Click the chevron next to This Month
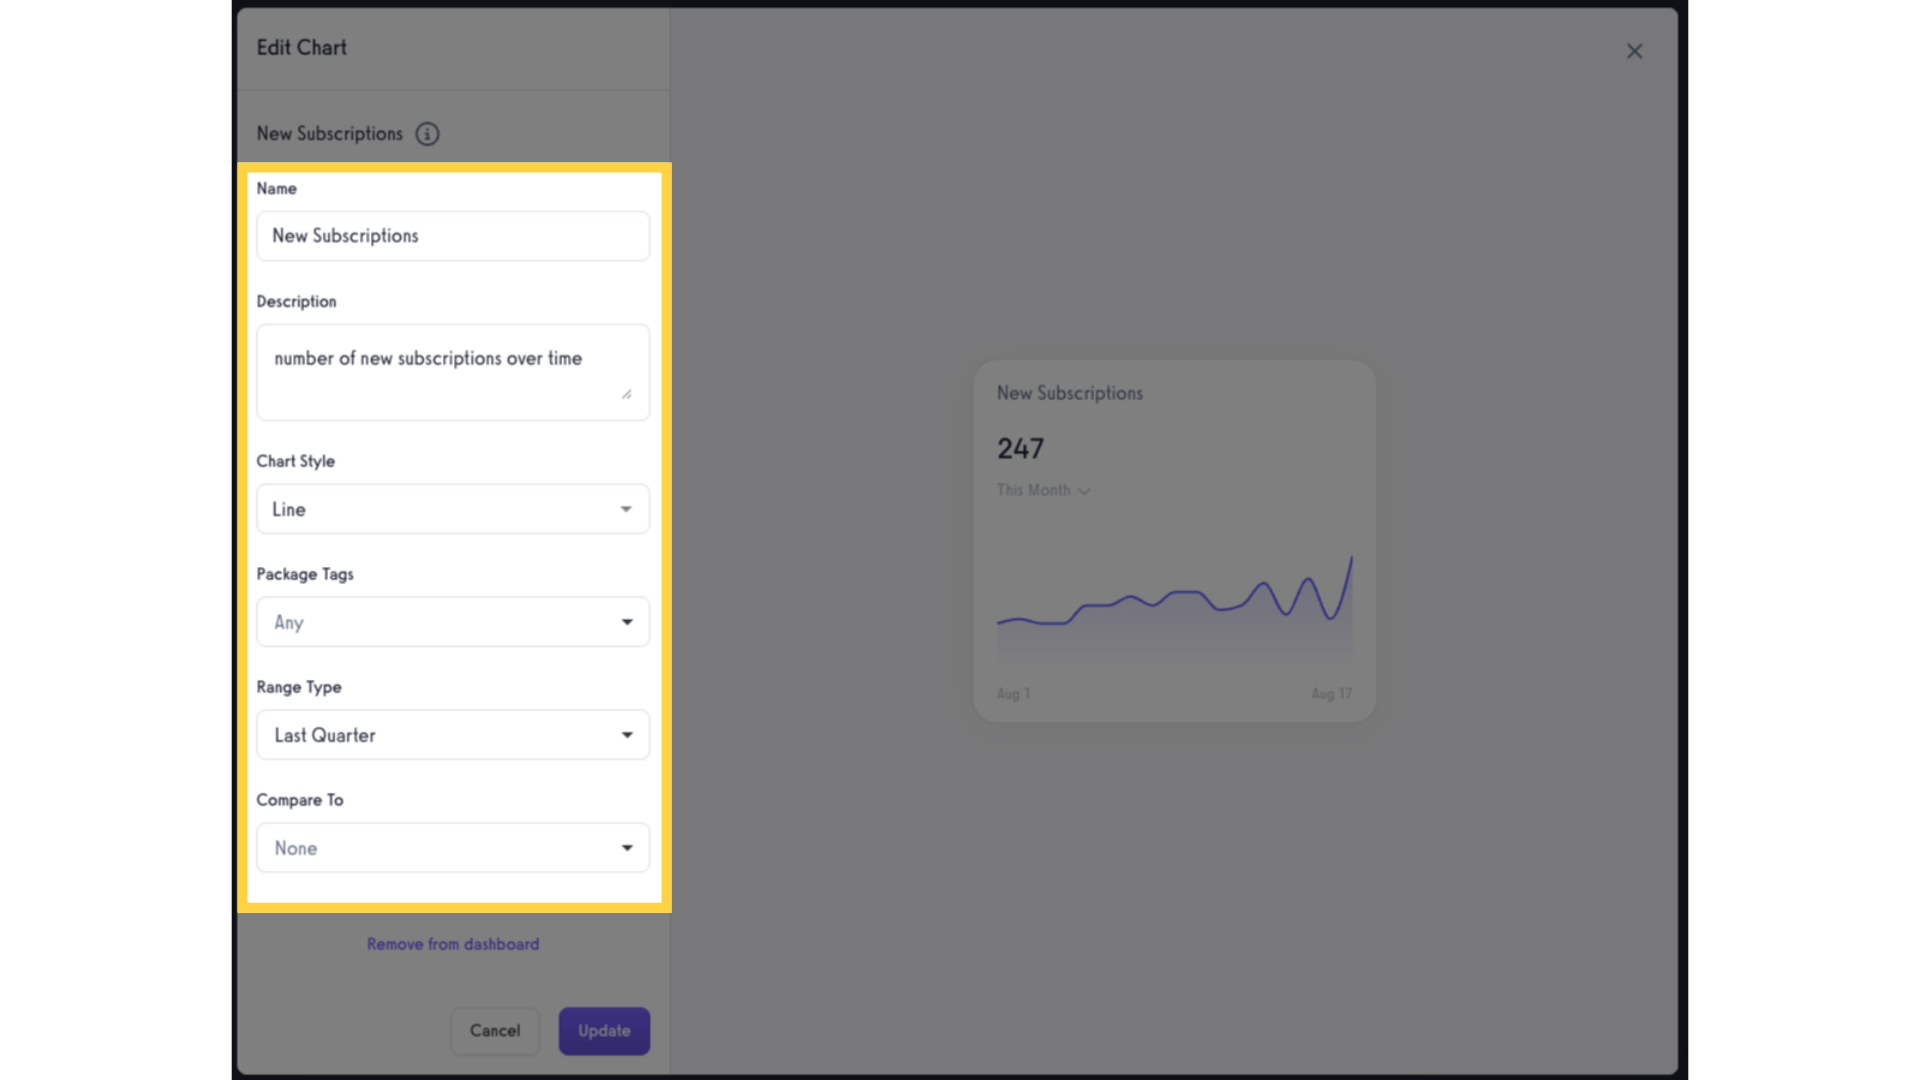The height and width of the screenshot is (1080, 1920). pyautogui.click(x=1084, y=491)
